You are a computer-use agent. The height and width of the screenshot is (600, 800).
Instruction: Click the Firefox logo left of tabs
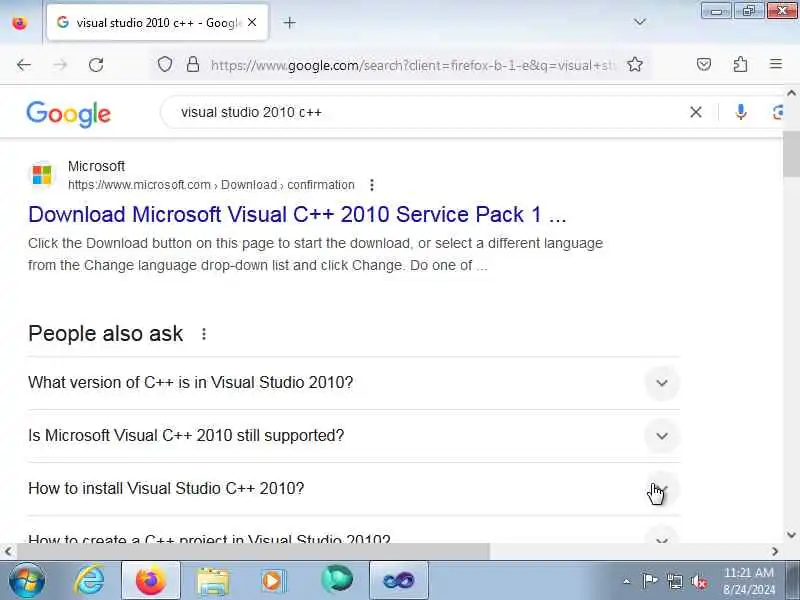(19, 23)
